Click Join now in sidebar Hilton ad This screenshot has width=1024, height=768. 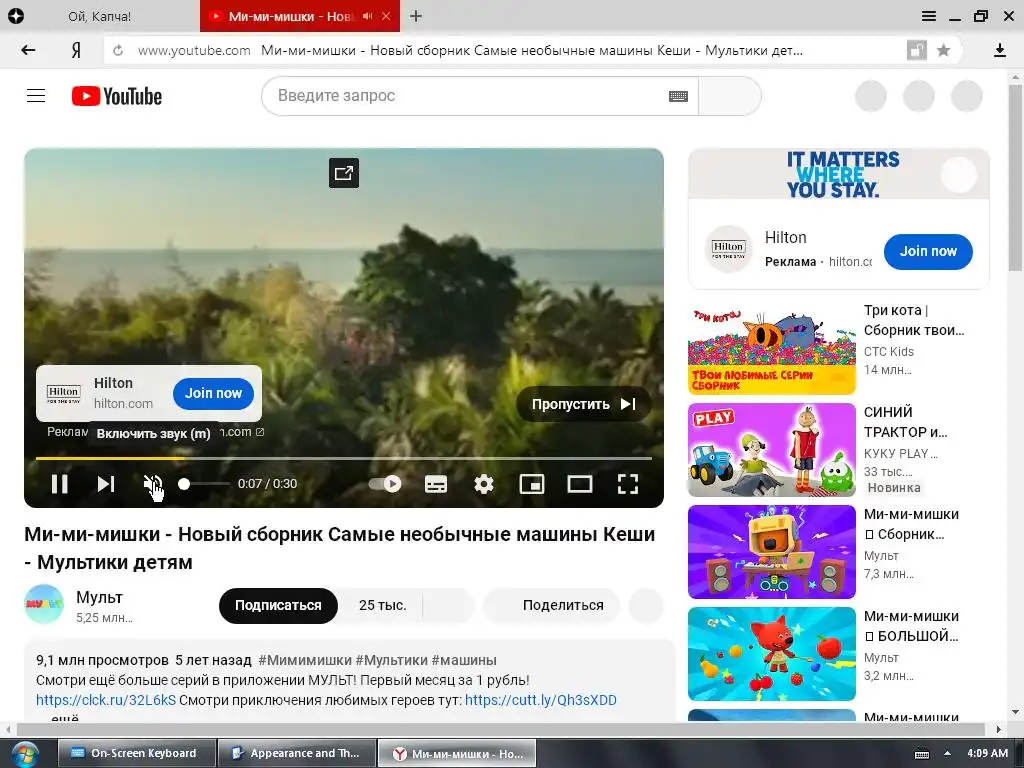pyautogui.click(x=928, y=251)
